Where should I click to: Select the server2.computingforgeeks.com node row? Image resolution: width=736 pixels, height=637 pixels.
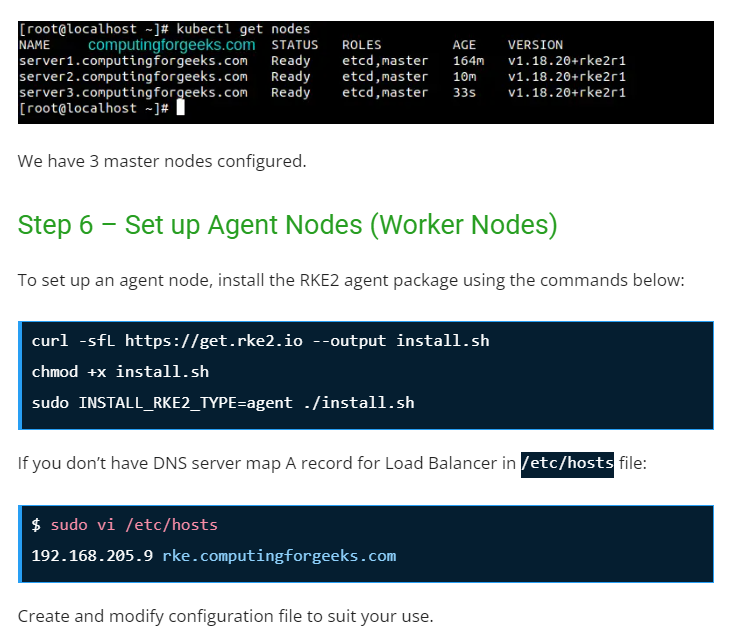click(x=132, y=76)
